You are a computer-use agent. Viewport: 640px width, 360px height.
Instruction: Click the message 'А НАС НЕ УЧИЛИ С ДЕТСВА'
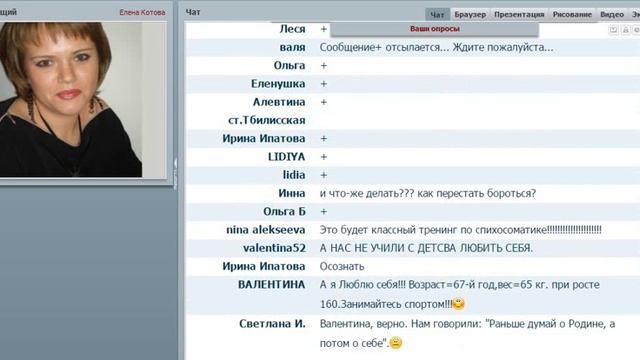point(426,248)
